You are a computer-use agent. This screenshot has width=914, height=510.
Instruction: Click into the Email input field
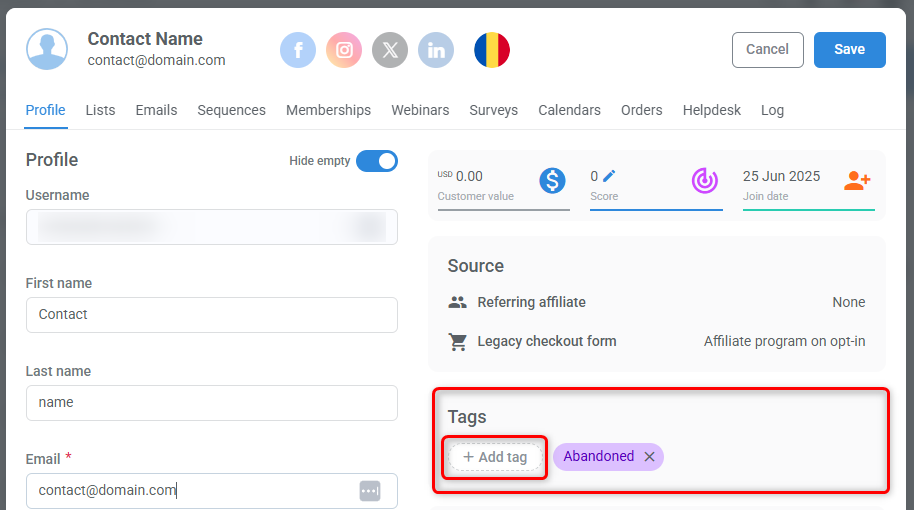[212, 491]
